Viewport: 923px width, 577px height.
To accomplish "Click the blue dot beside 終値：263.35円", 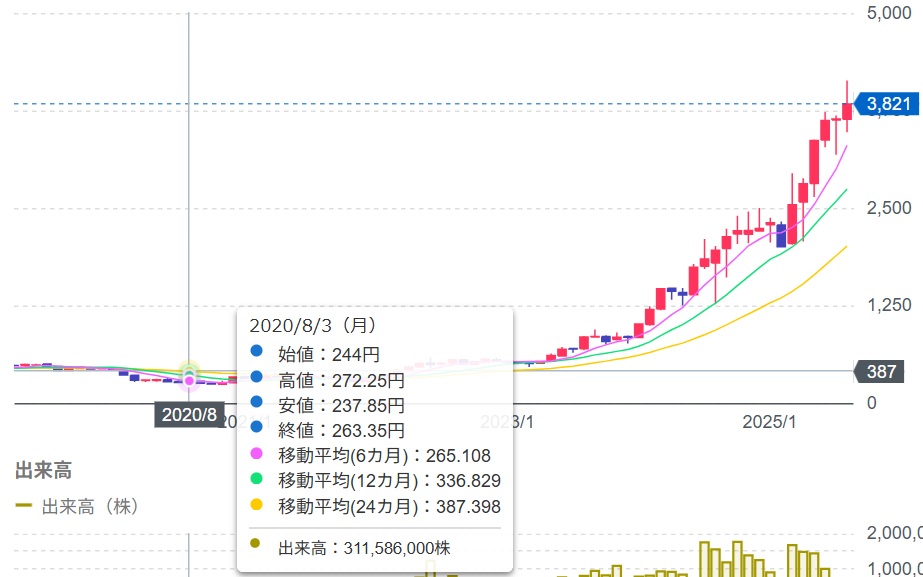I will coord(256,430).
